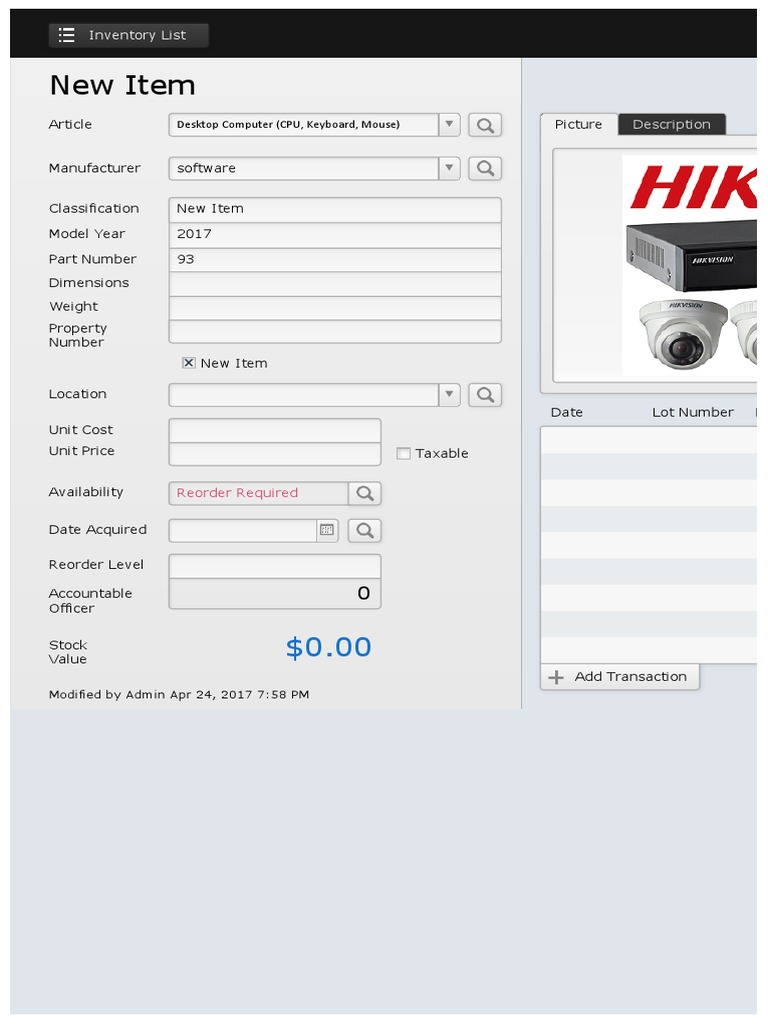This screenshot has width=768, height=1024.
Task: Uncheck the New Item checkbox
Action: 189,363
